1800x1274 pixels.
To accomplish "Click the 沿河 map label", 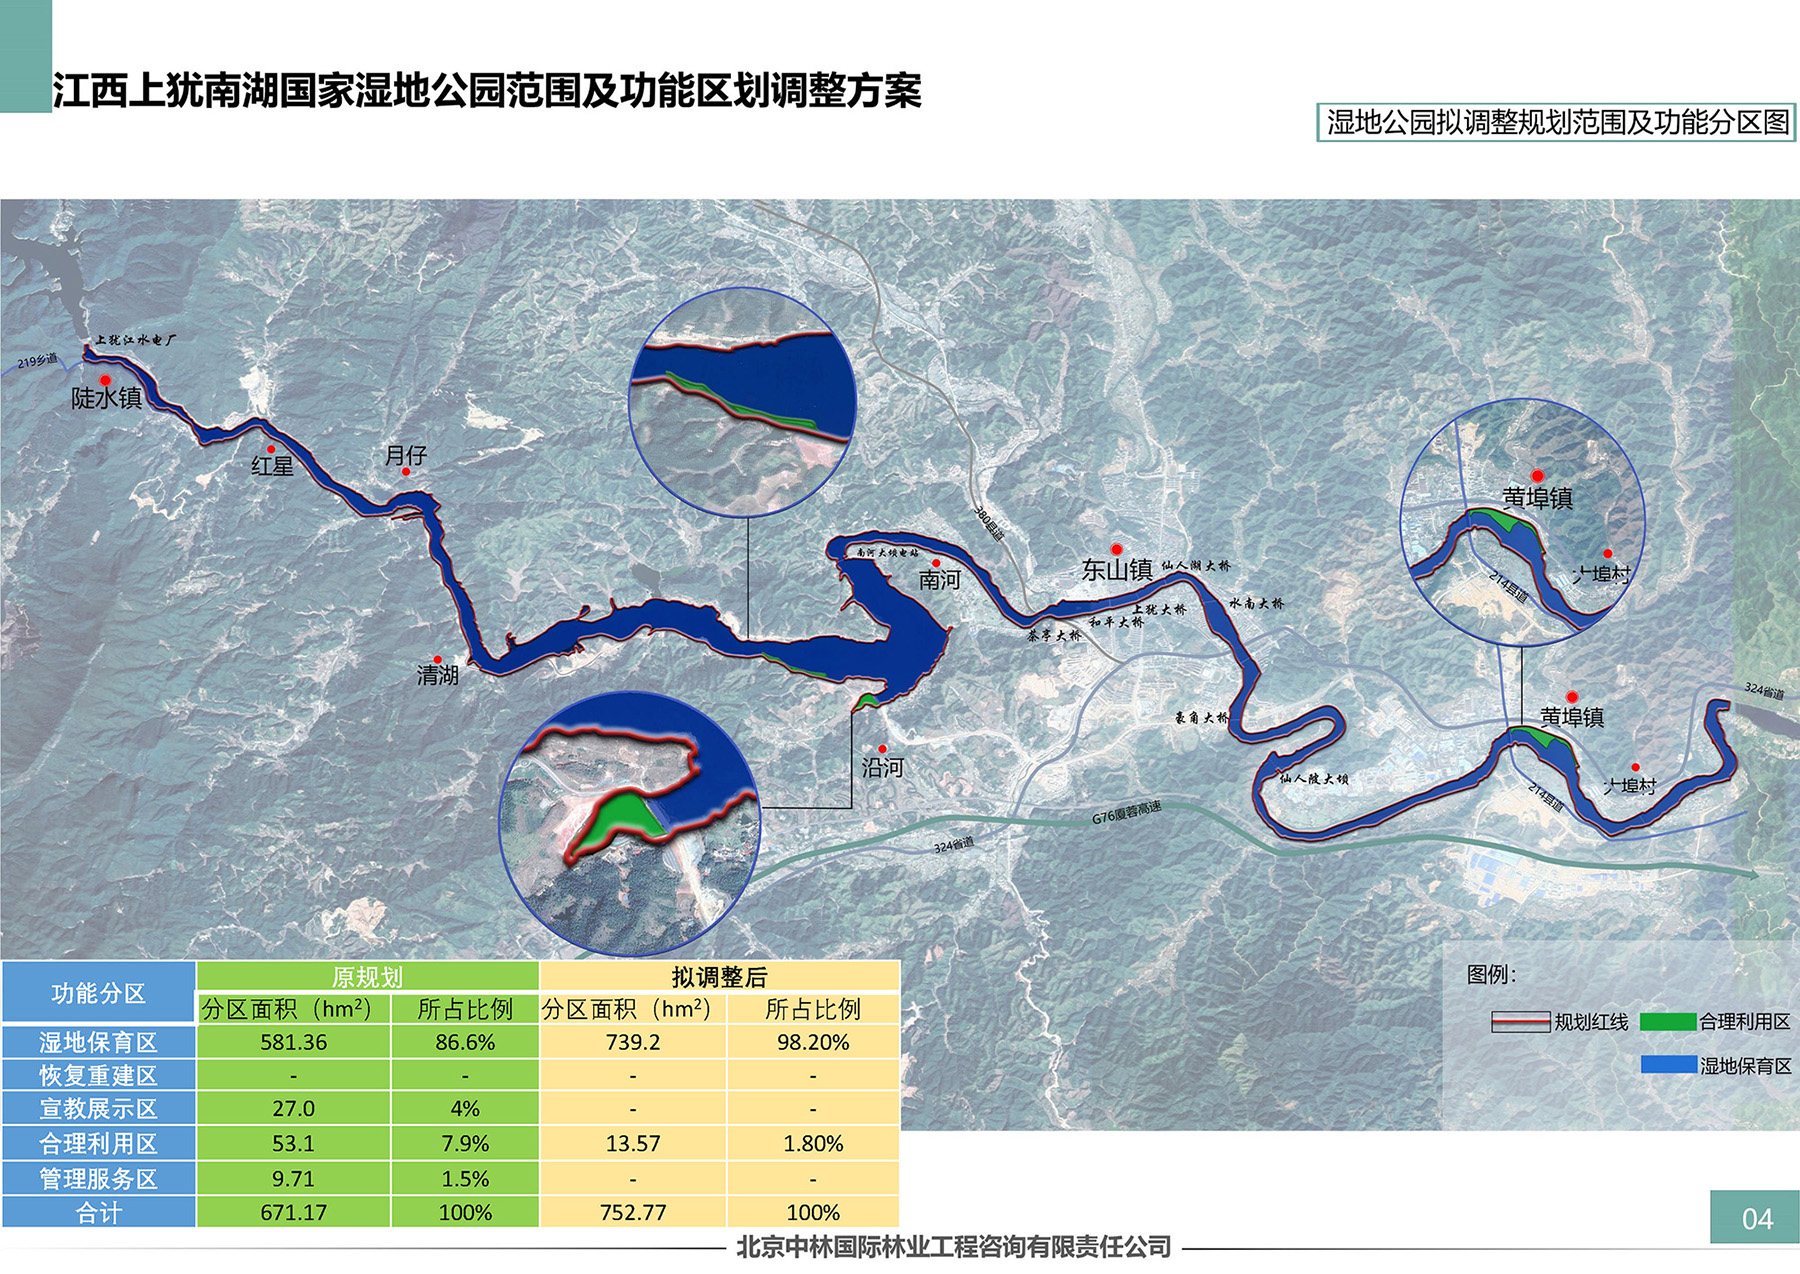I will [883, 767].
